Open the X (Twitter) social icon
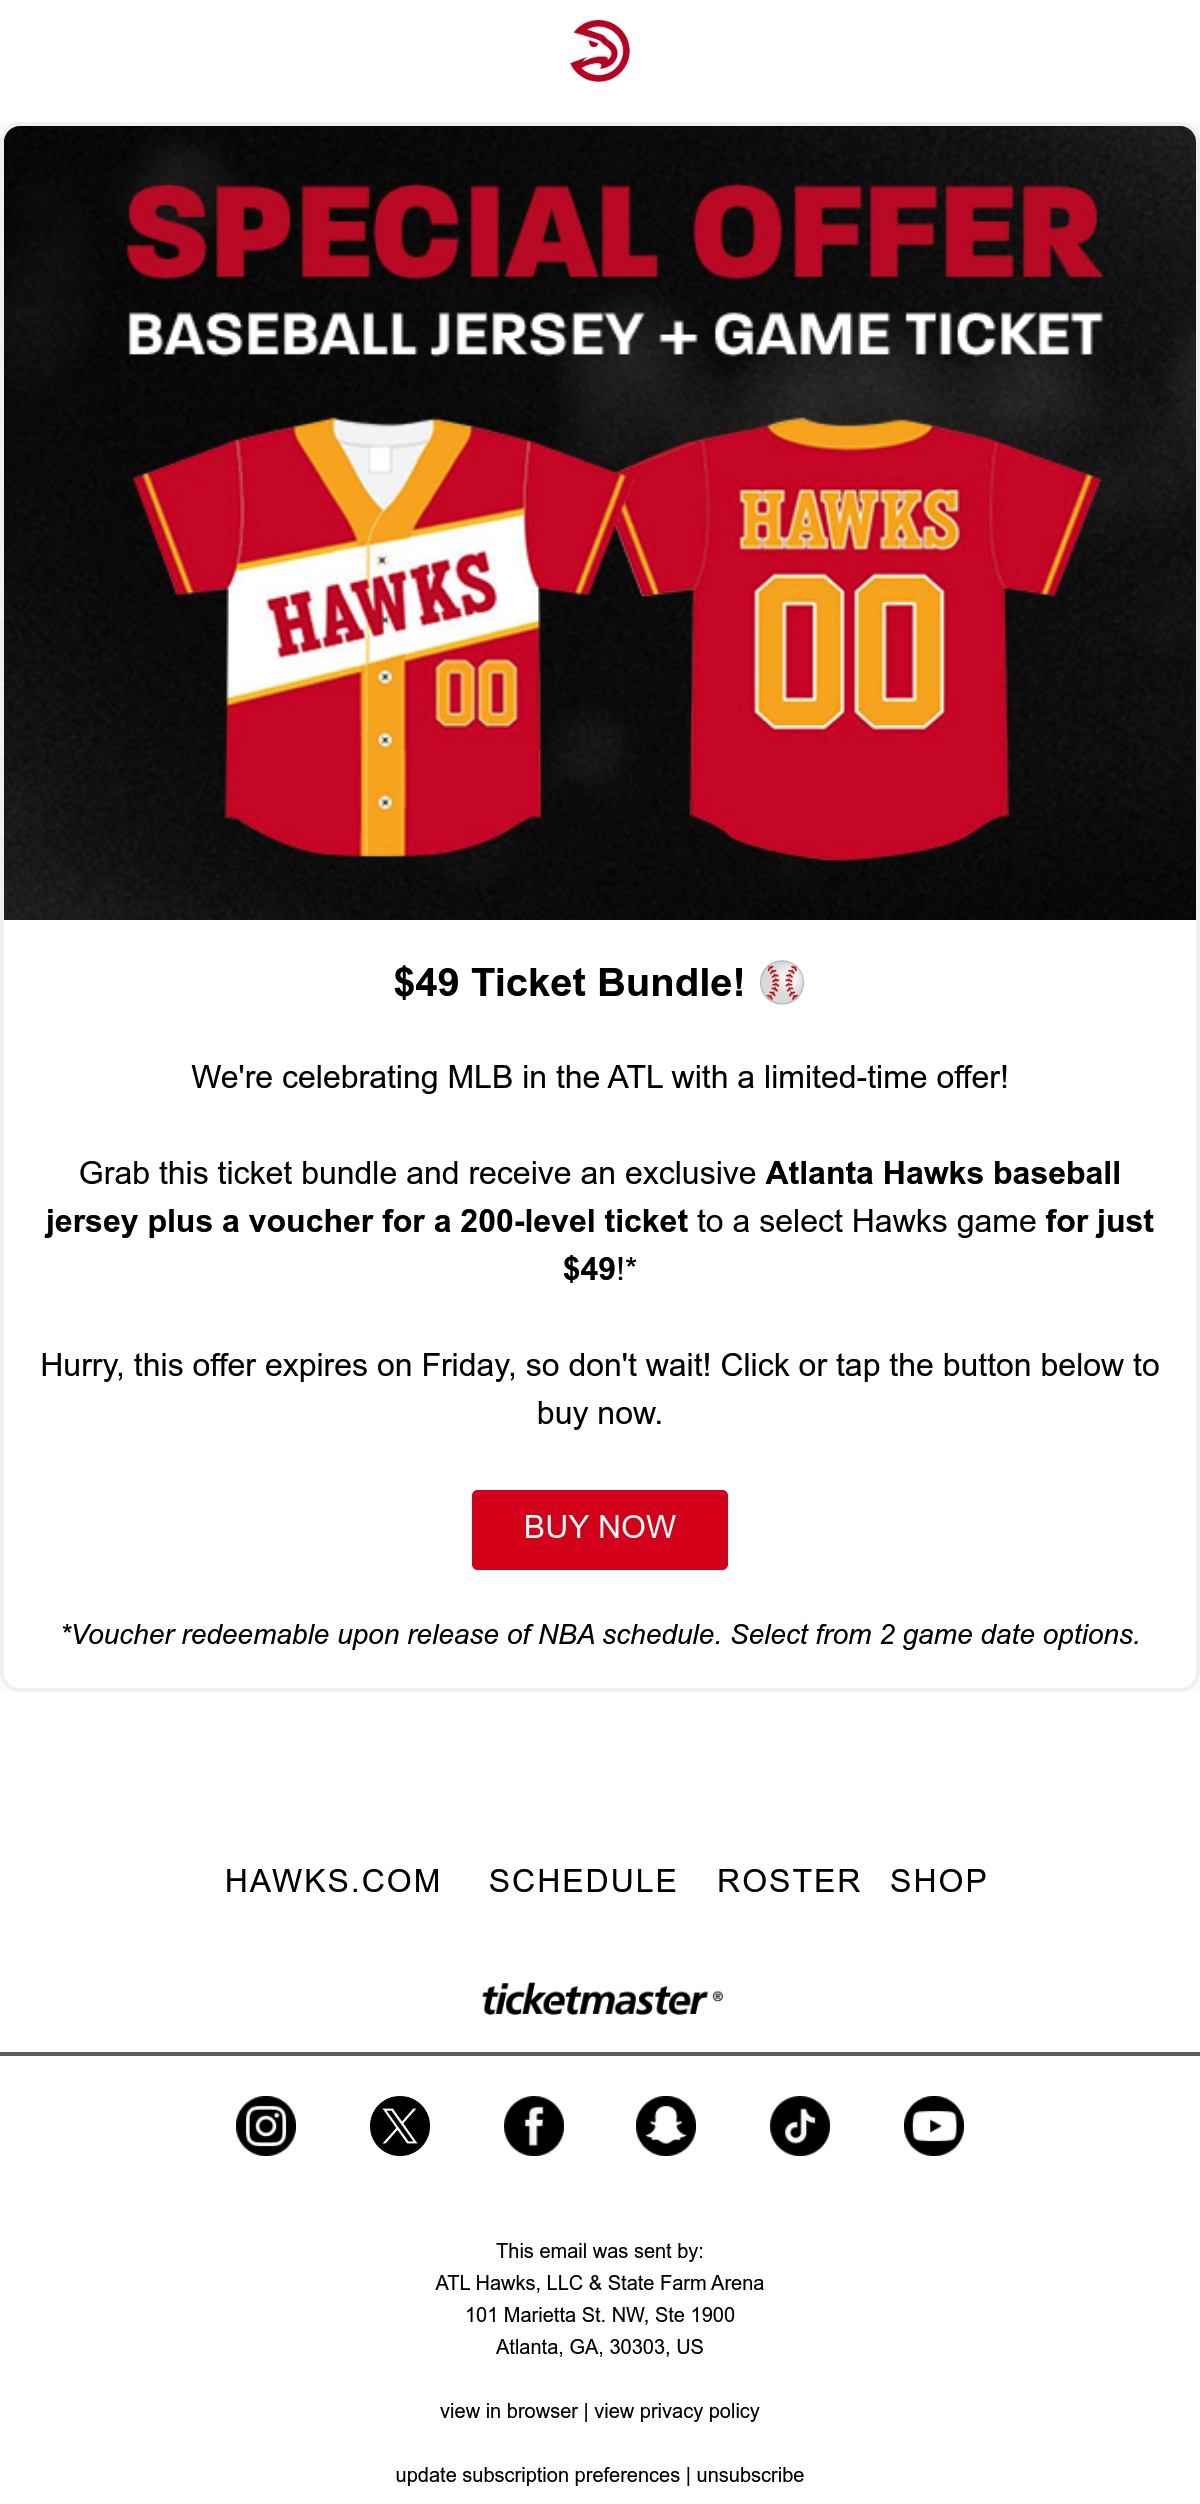 [400, 2126]
